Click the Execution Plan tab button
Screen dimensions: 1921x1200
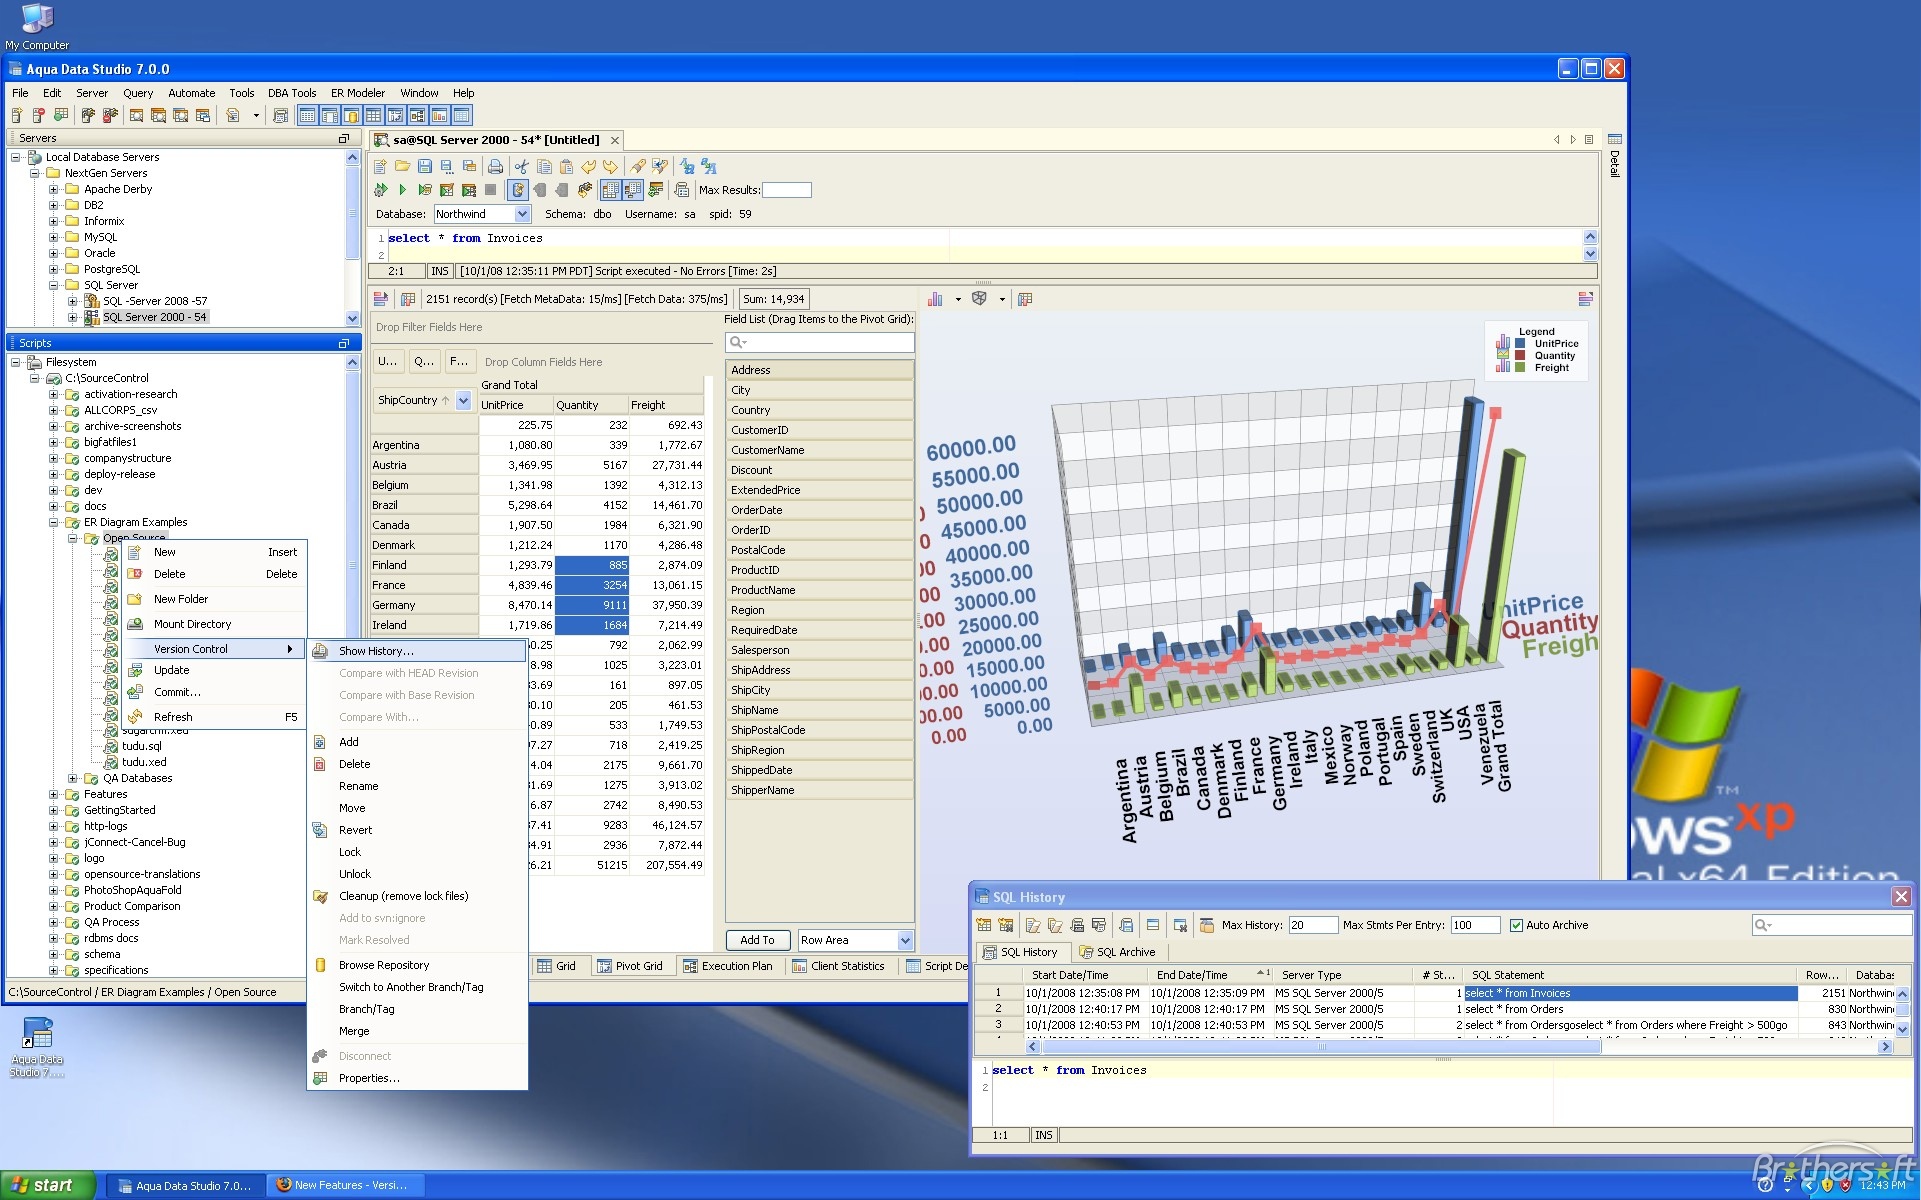pyautogui.click(x=727, y=966)
